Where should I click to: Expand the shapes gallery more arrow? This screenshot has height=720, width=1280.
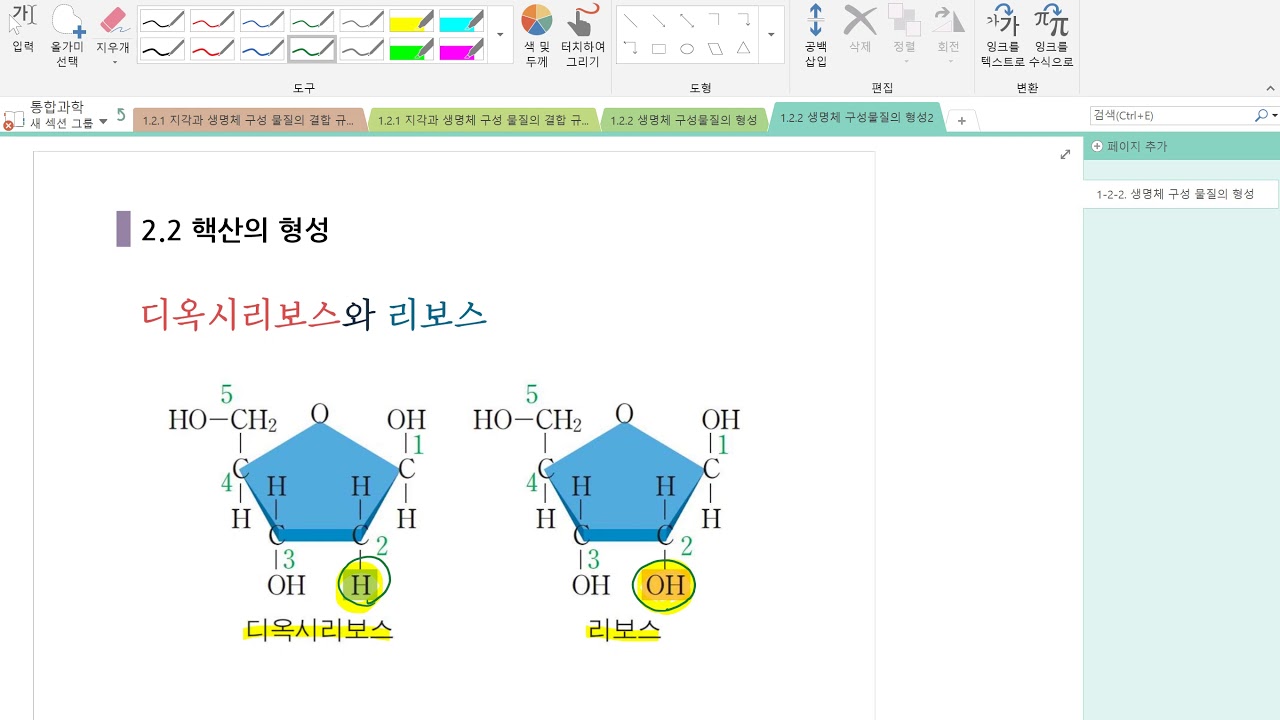click(x=771, y=35)
